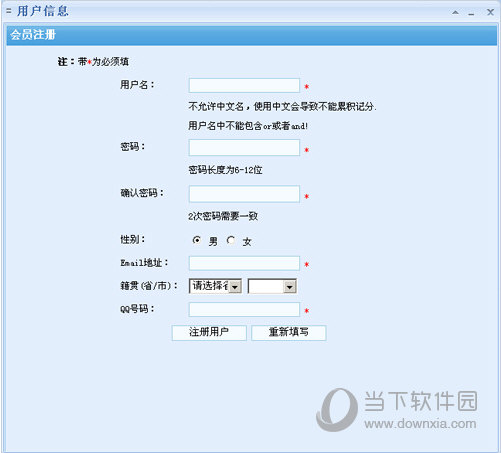The height and width of the screenshot is (453, 501).
Task: Click the 用户名 input field
Action: coord(244,86)
